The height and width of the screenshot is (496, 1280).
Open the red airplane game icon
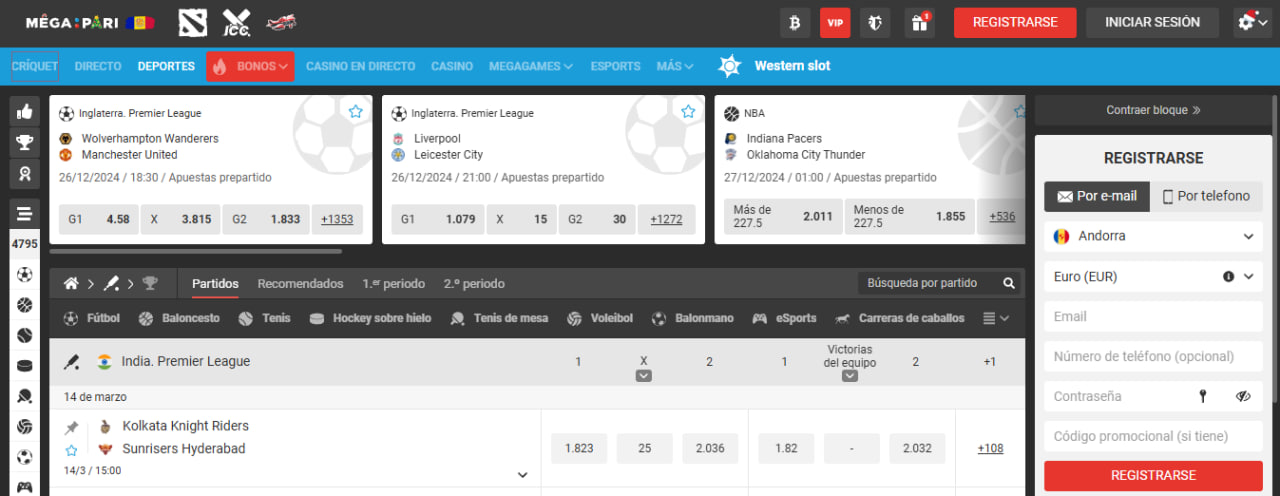281,22
